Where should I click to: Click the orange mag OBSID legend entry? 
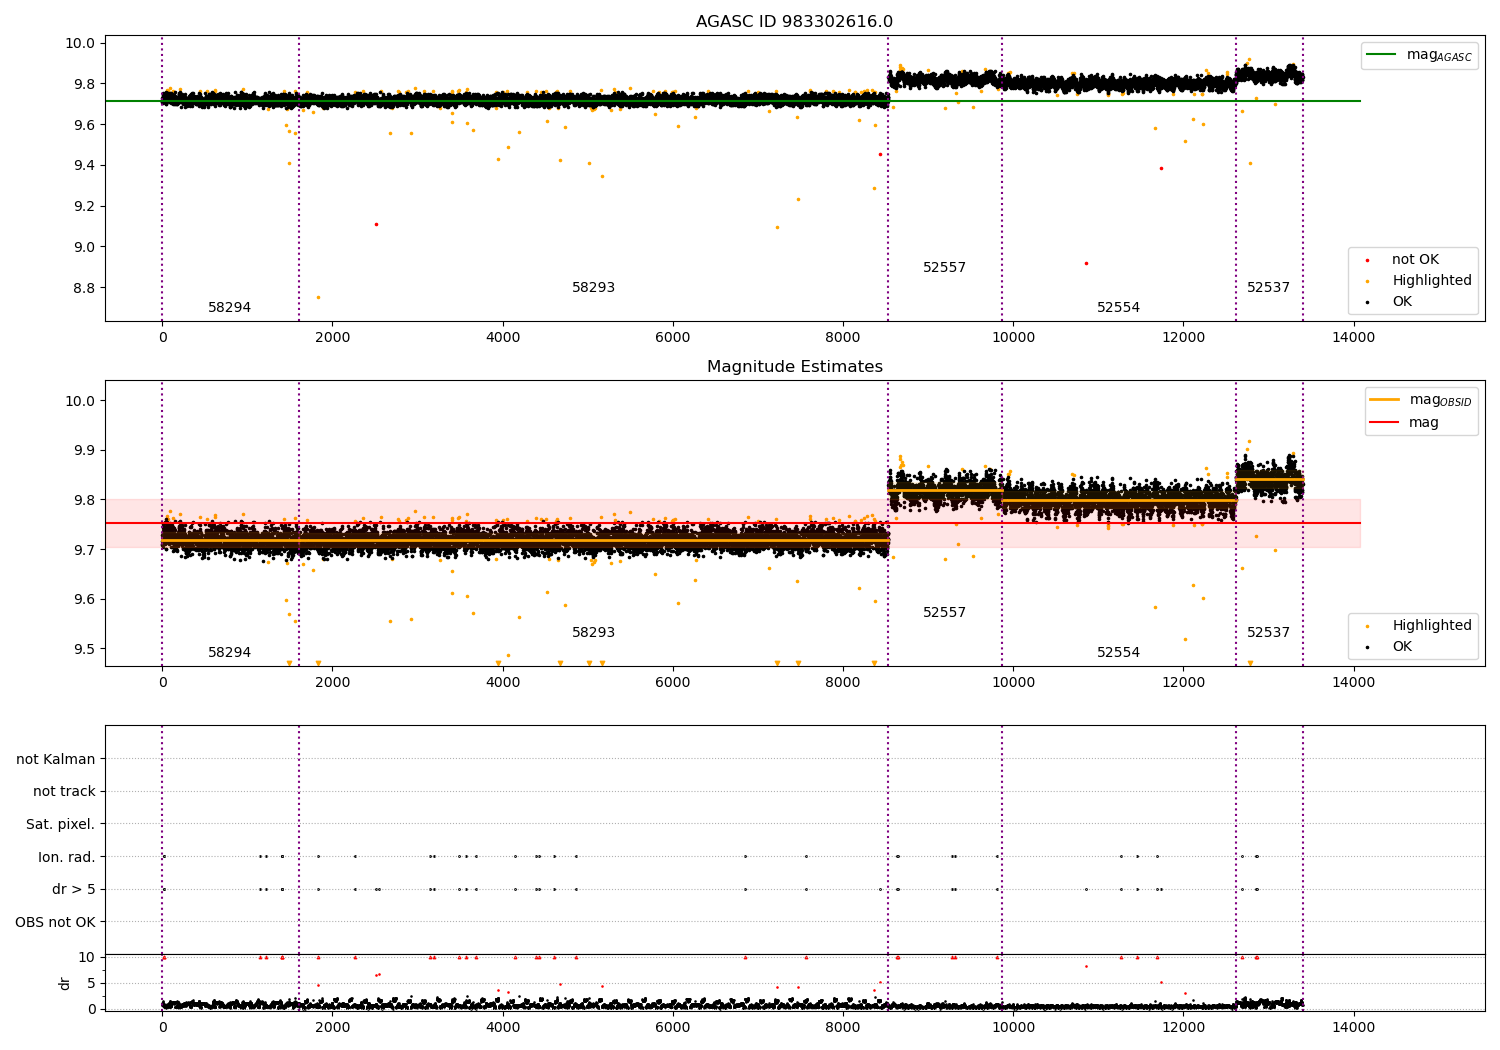click(x=1421, y=400)
